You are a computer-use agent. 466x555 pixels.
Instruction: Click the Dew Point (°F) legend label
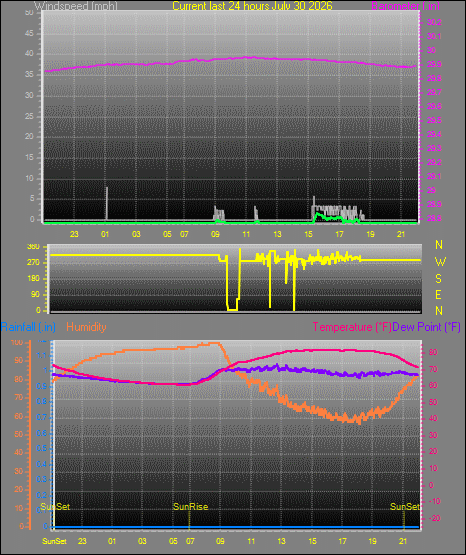[x=427, y=327]
